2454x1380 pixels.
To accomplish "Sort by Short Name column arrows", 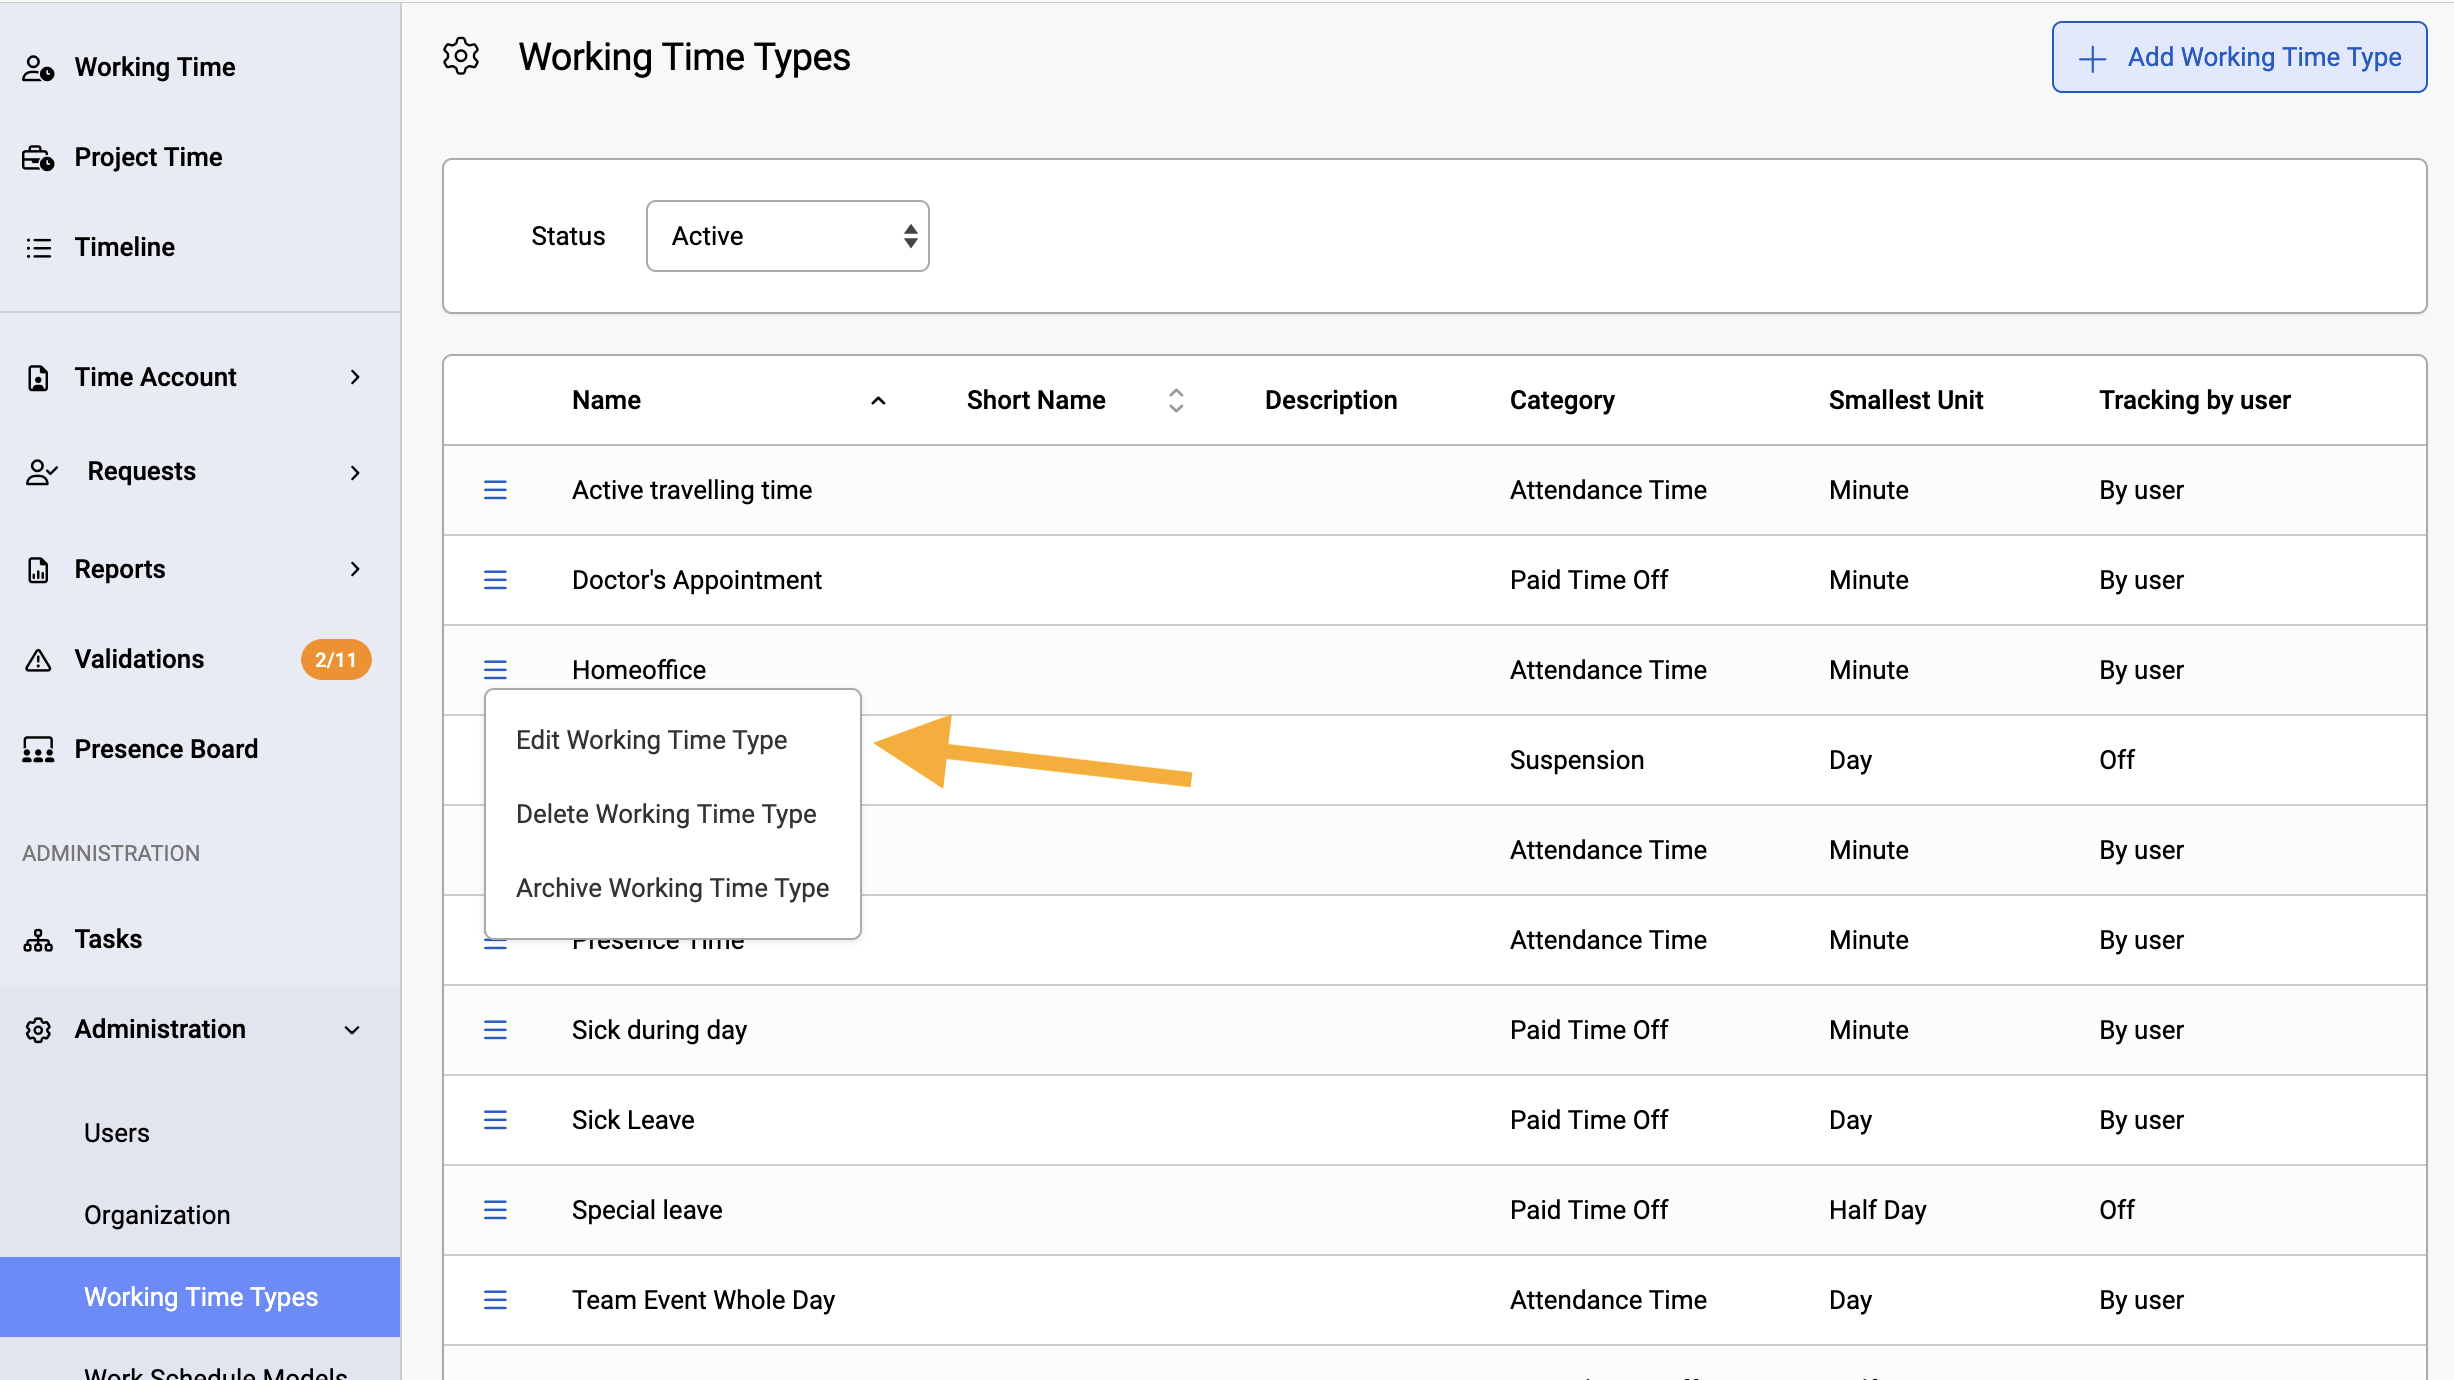I will tap(1176, 400).
